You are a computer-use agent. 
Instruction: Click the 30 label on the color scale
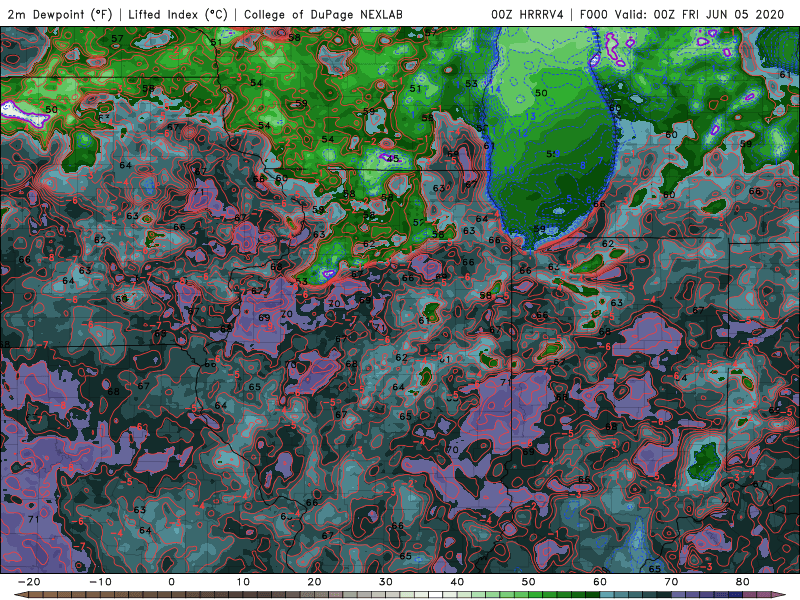(386, 582)
